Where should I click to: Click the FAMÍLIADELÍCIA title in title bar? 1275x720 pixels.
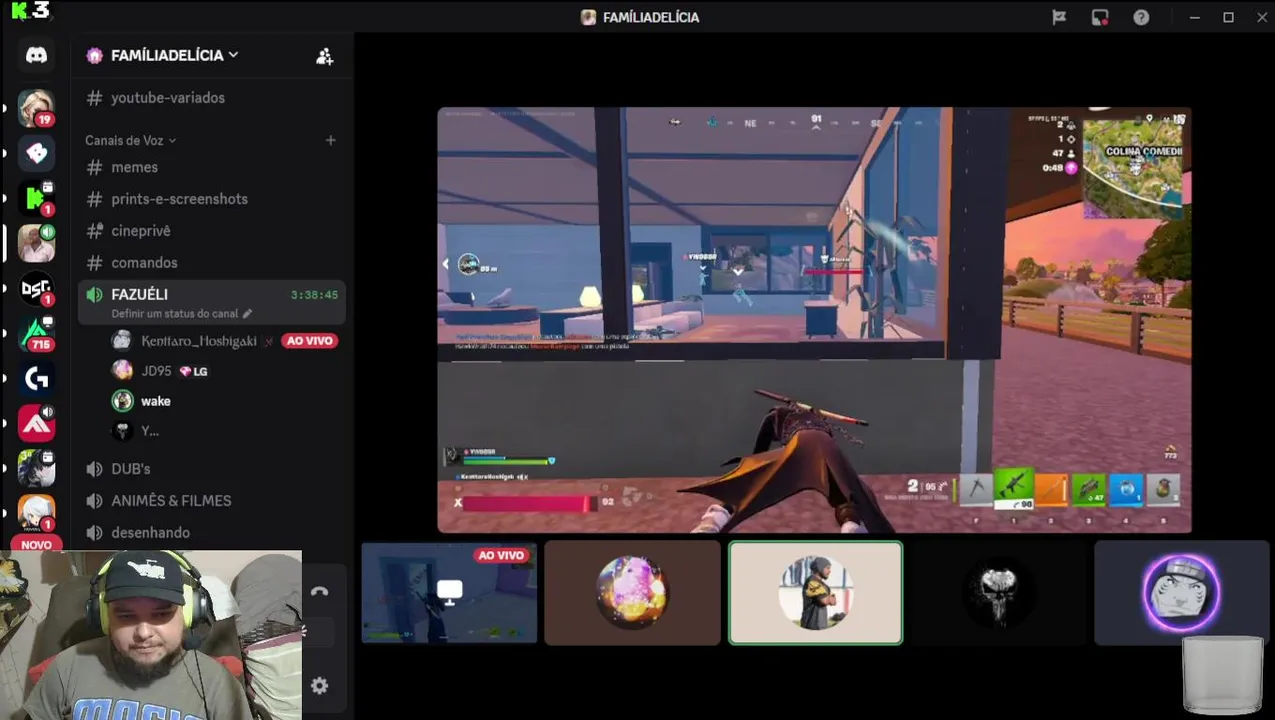[651, 17]
